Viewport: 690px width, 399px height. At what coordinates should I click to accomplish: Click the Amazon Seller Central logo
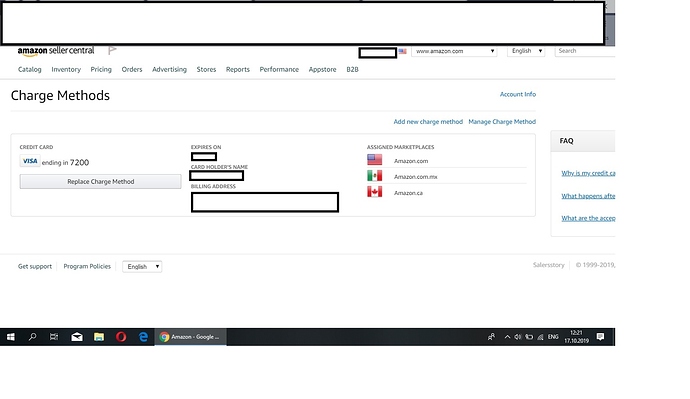point(56,51)
